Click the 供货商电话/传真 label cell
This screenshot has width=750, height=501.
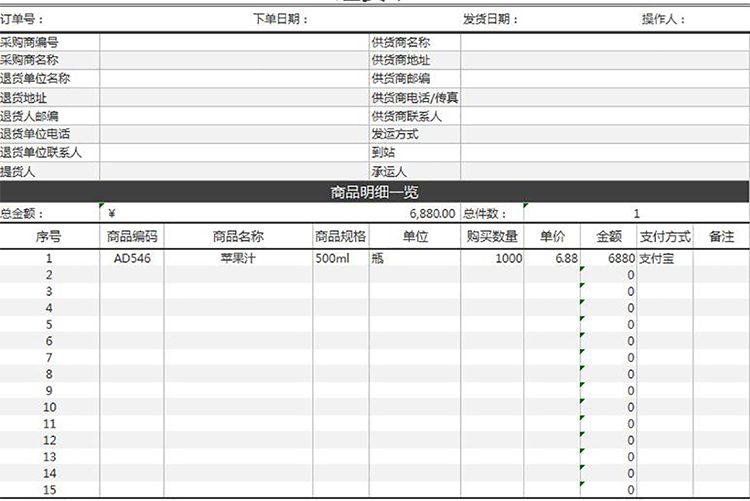click(415, 98)
